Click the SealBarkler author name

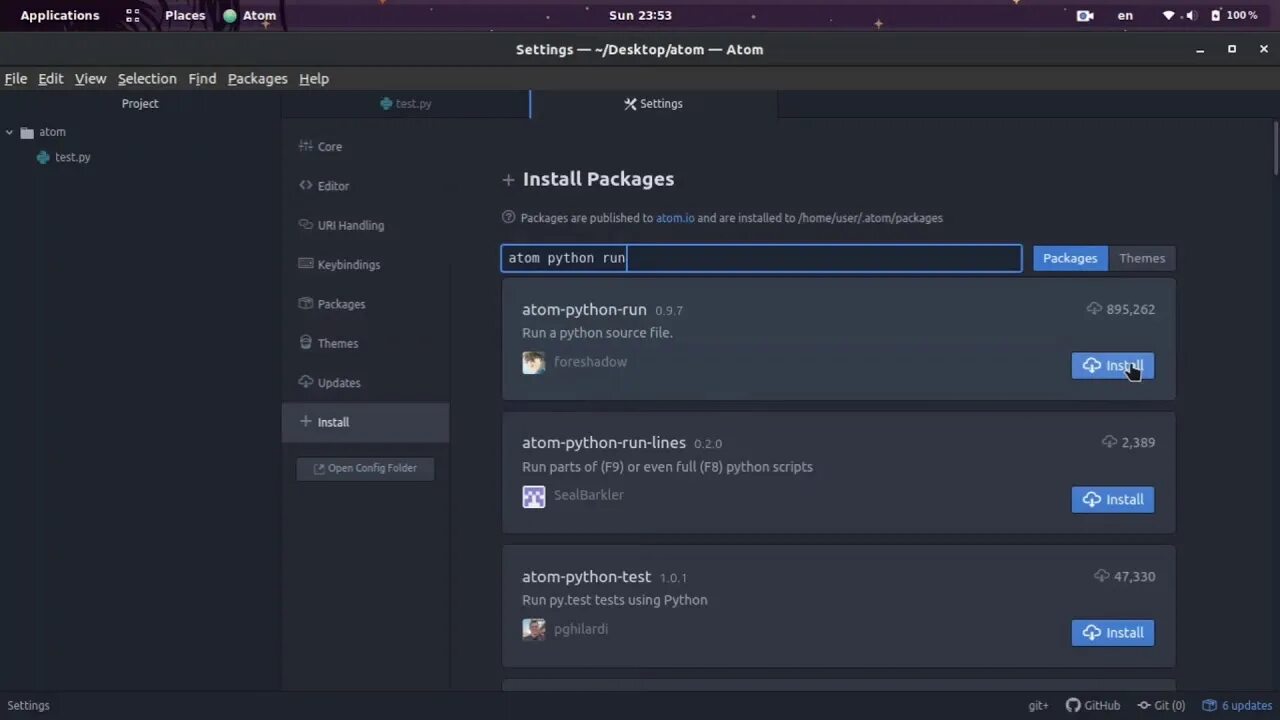[x=589, y=495]
